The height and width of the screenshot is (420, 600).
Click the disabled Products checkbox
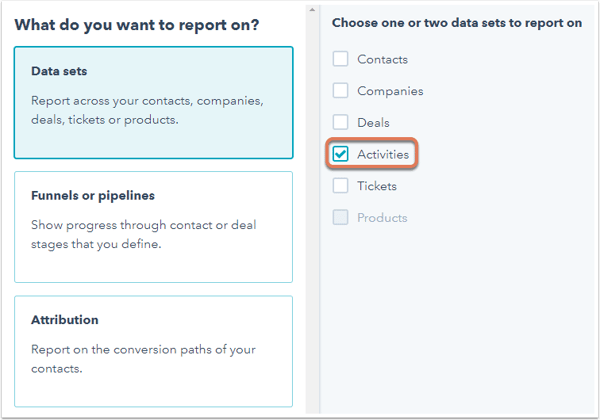340,217
